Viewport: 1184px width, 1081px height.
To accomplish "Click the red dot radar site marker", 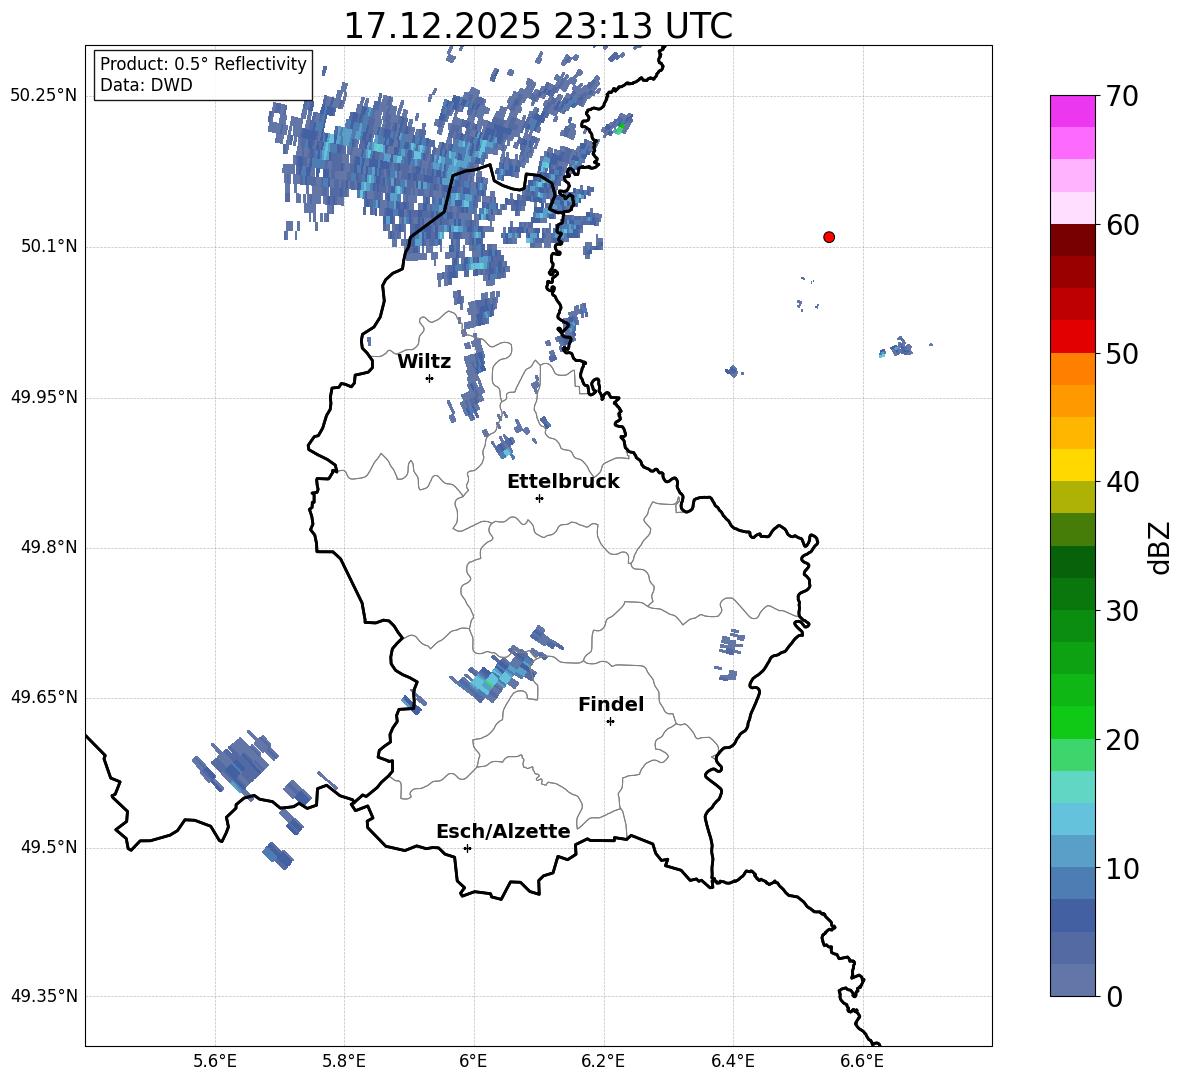I will 829,237.
